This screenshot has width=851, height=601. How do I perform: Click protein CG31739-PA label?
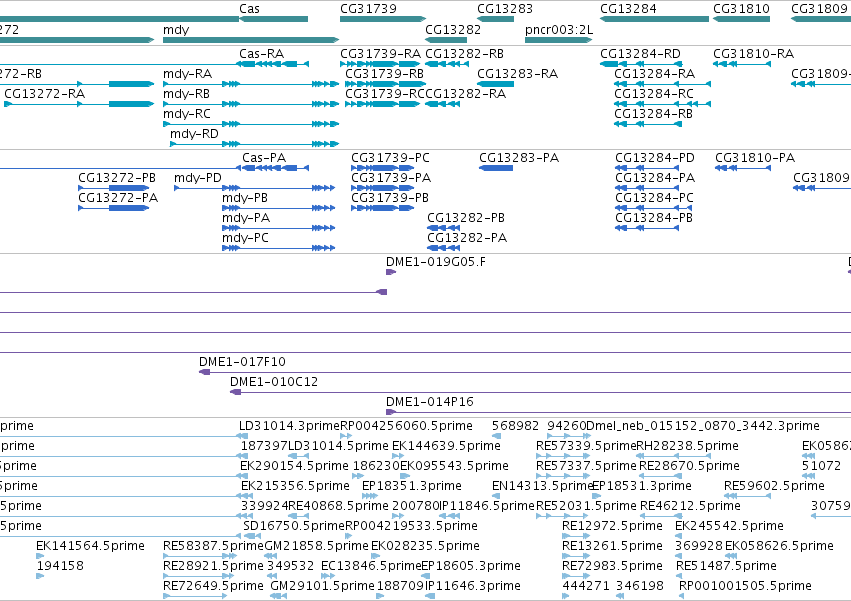pos(391,178)
